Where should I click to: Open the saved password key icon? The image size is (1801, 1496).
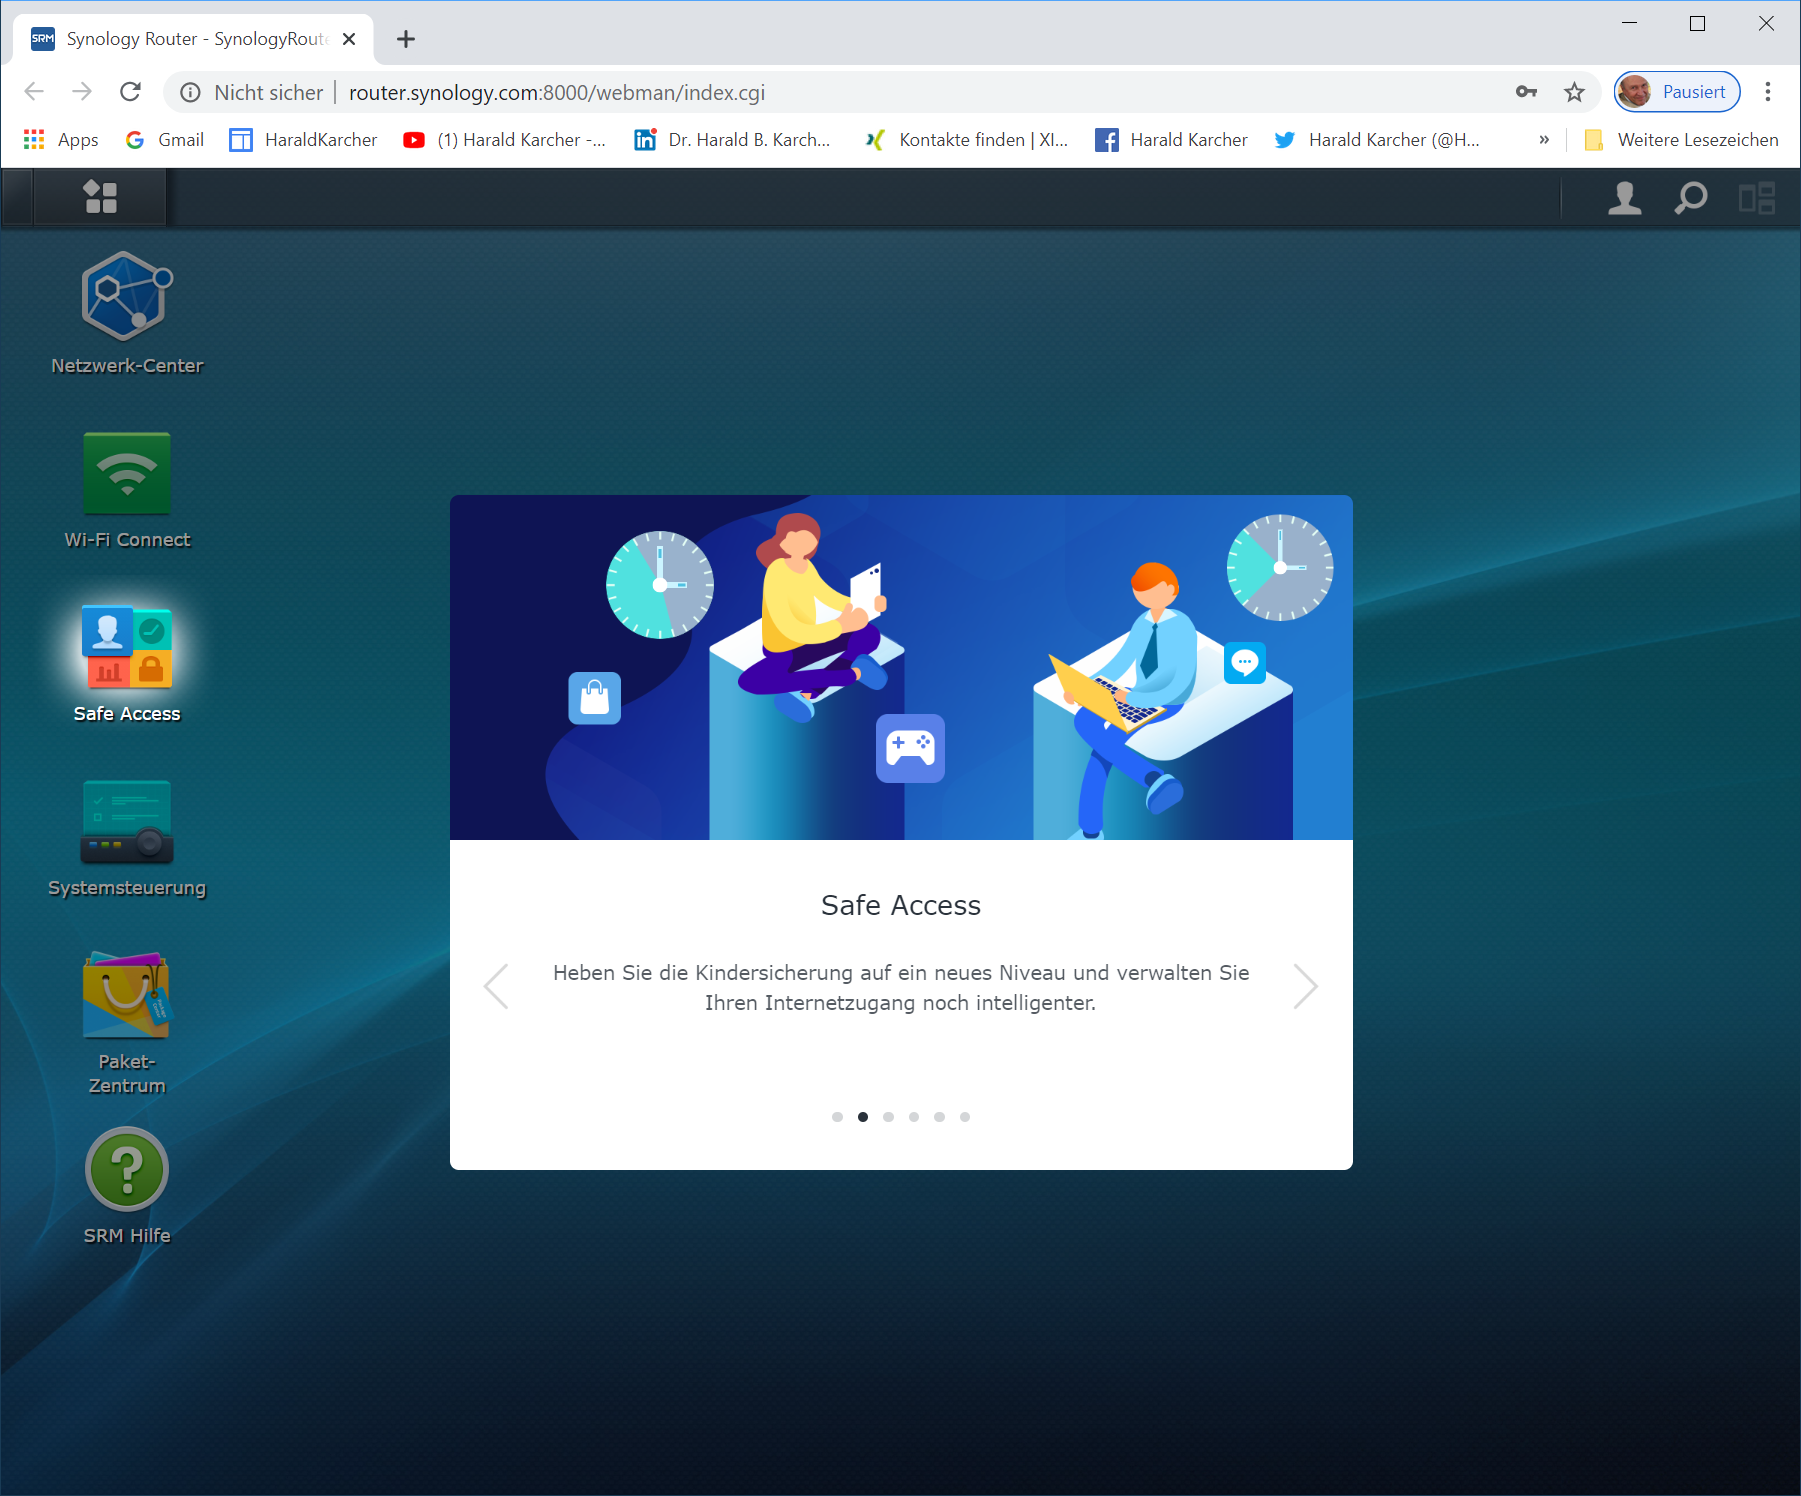(1526, 92)
